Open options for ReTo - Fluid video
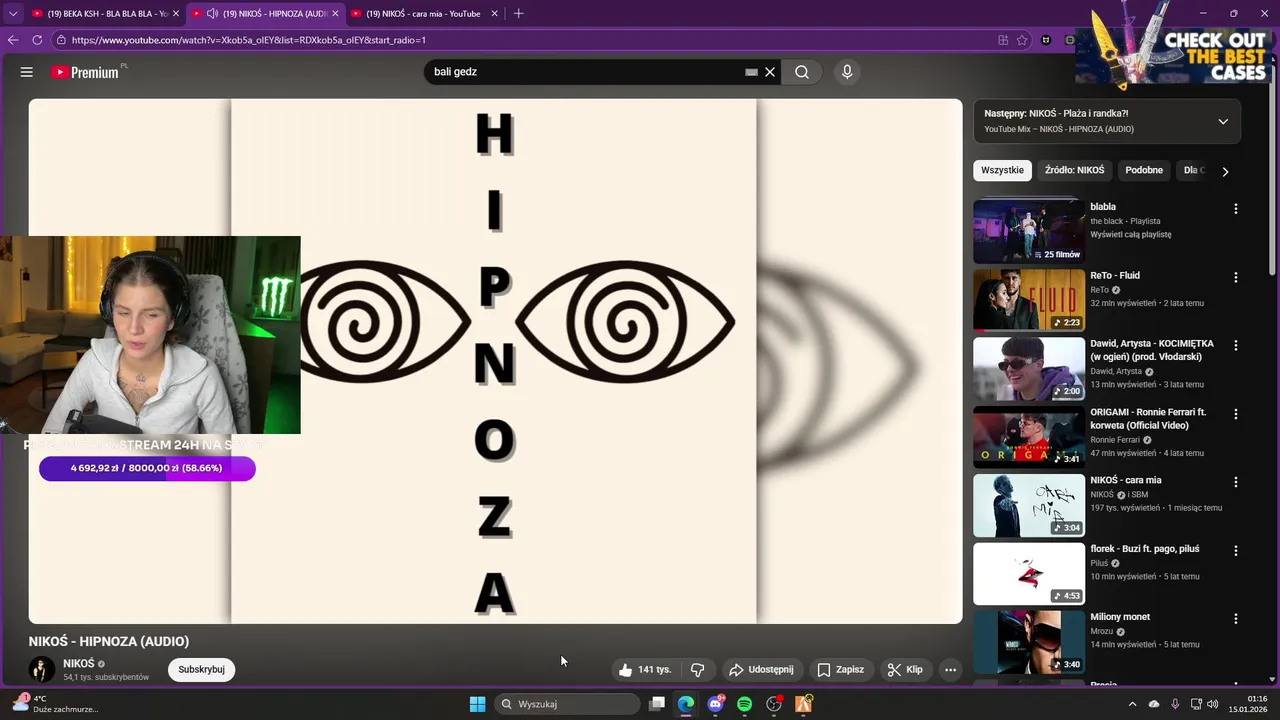1280x720 pixels. tap(1236, 277)
